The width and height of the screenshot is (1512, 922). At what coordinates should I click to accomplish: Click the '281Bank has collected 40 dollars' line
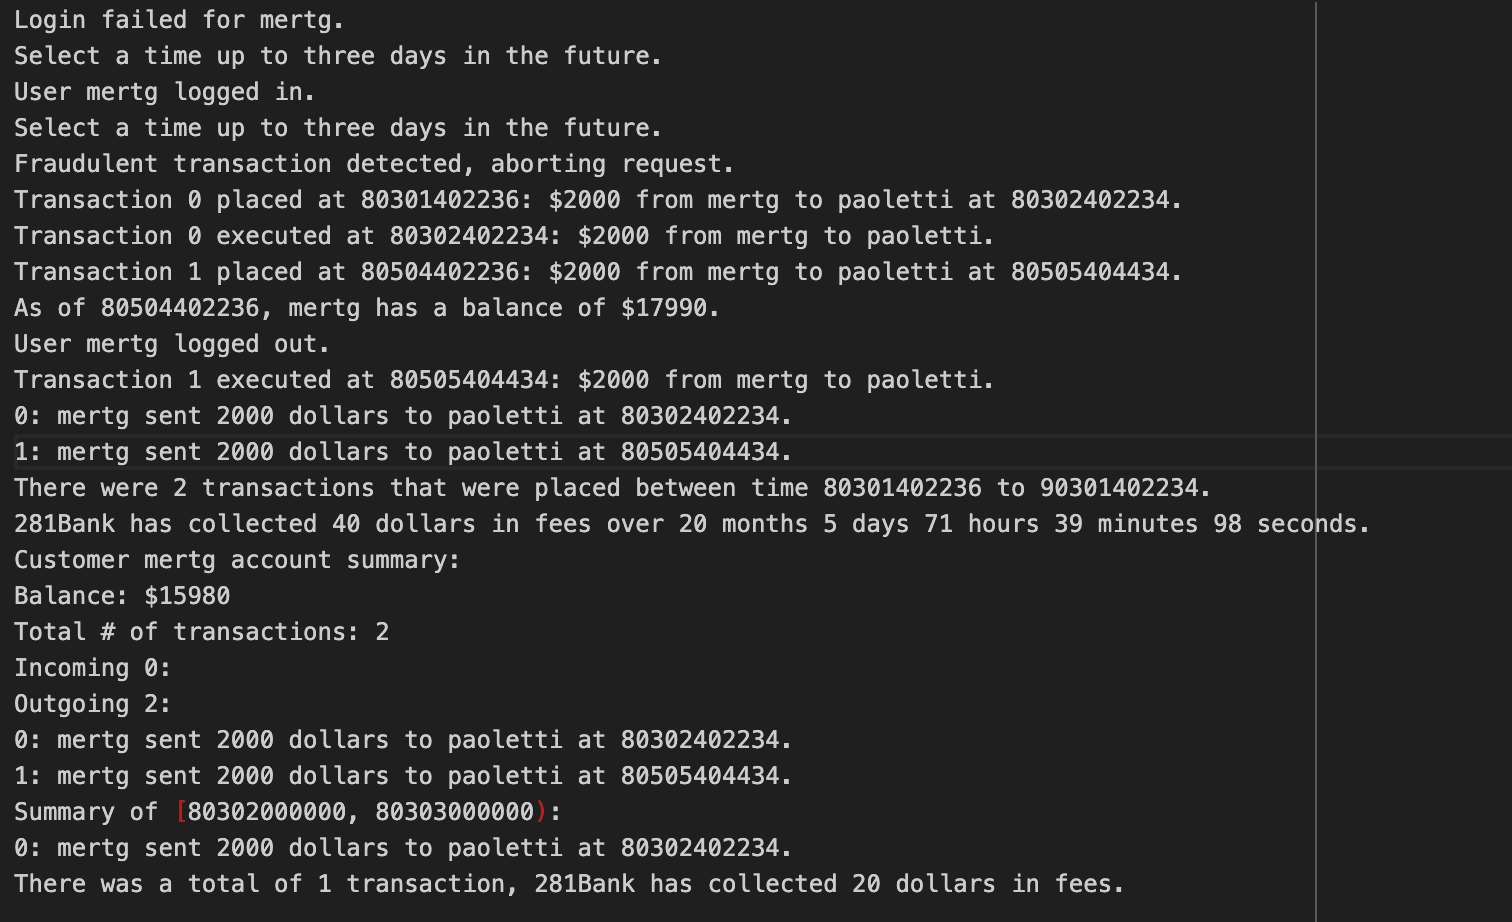[692, 524]
